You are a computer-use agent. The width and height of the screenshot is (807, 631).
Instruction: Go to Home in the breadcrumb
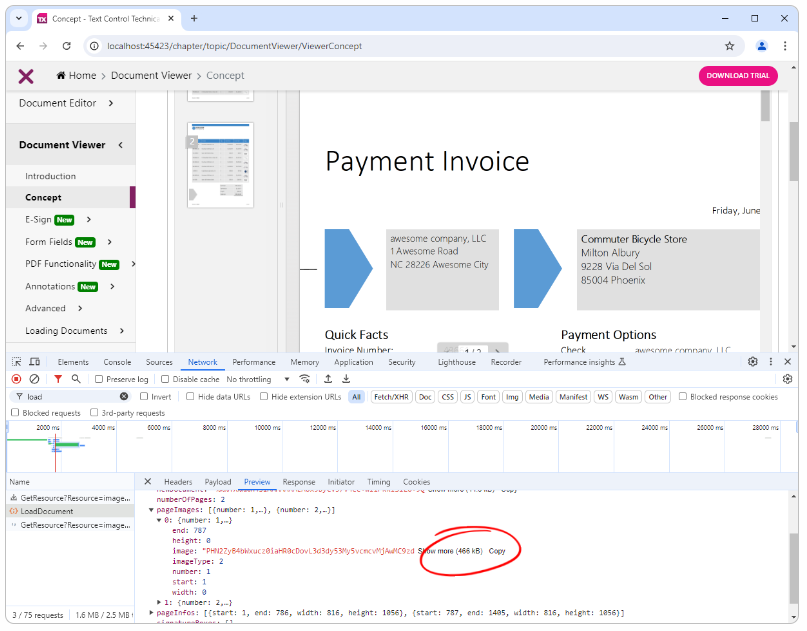point(76,76)
